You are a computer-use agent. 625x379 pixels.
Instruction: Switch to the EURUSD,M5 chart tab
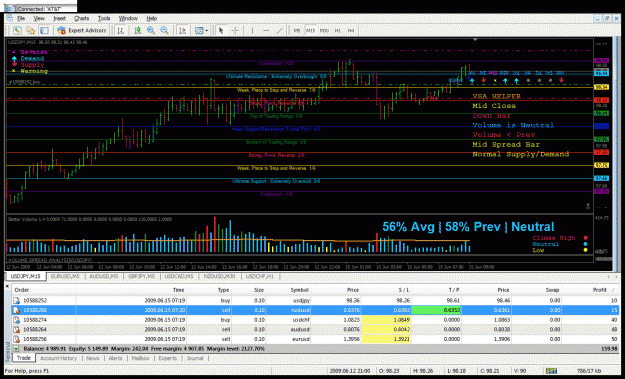click(65, 276)
